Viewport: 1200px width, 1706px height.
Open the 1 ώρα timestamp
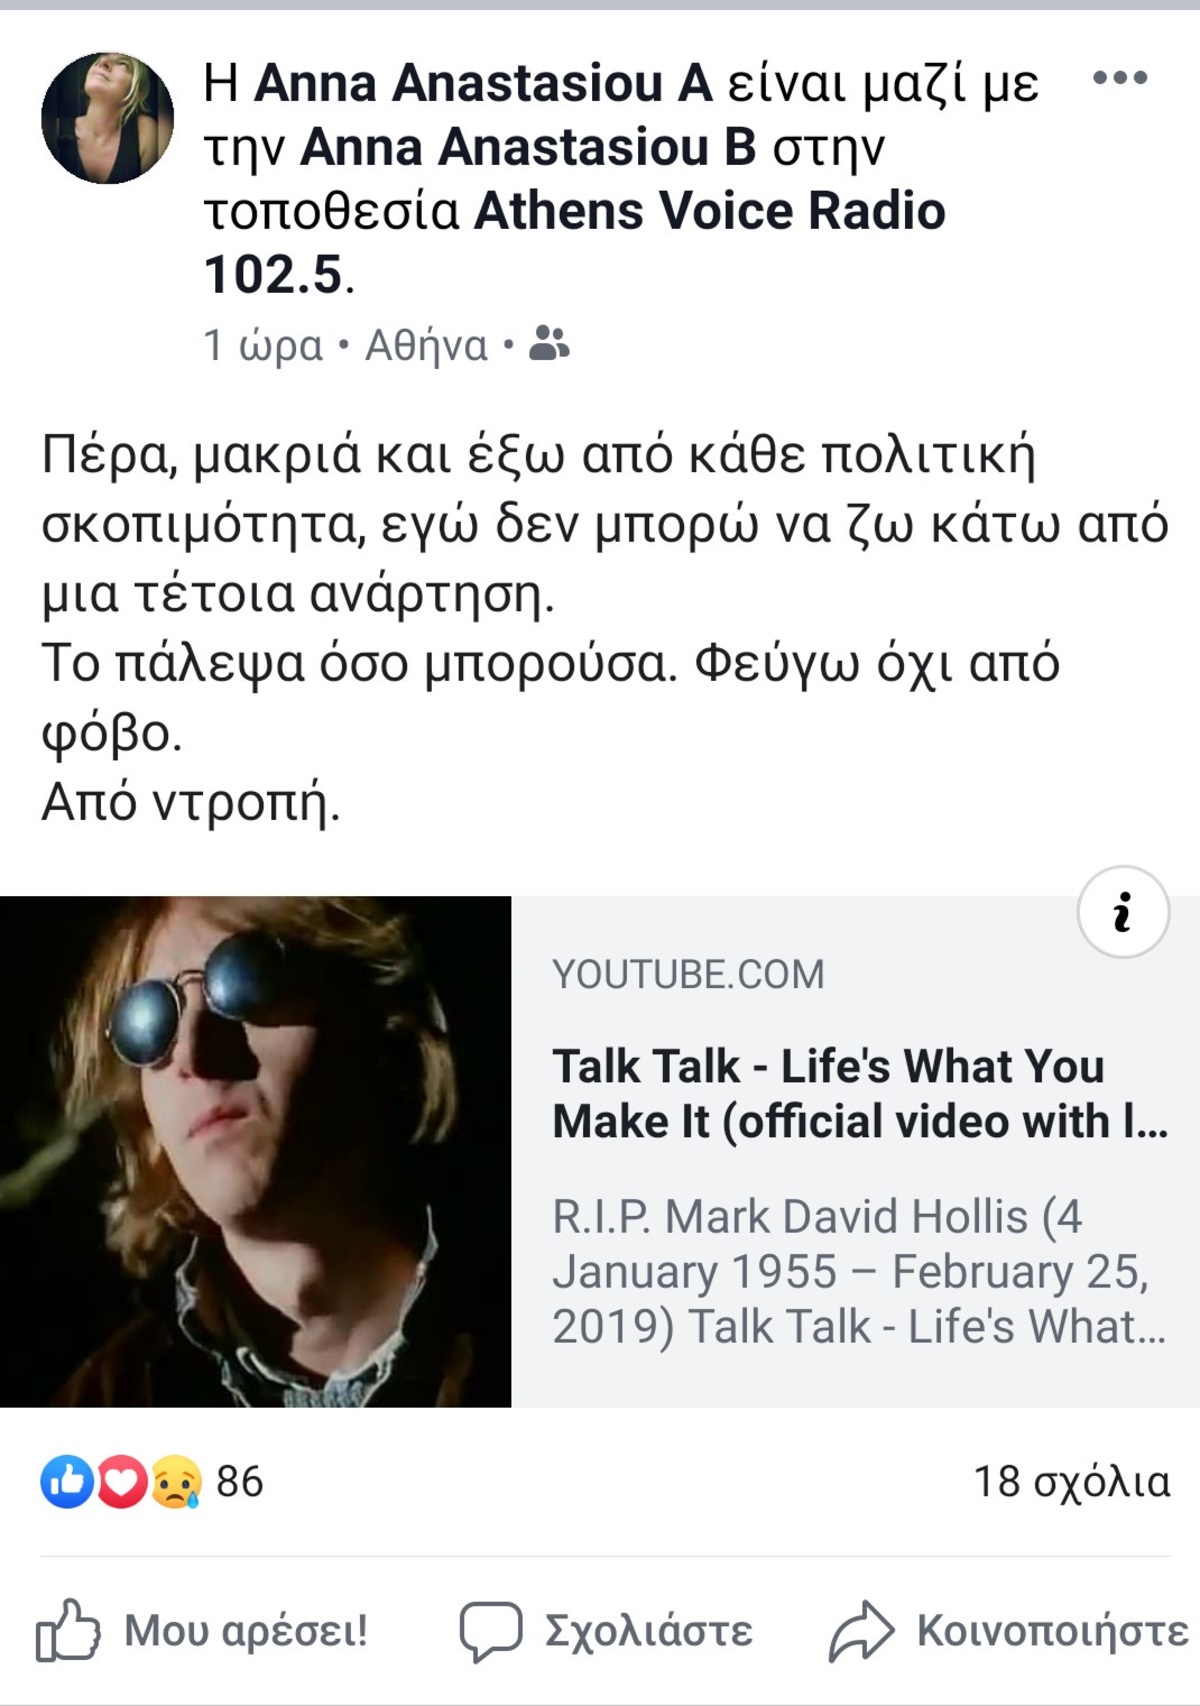263,346
